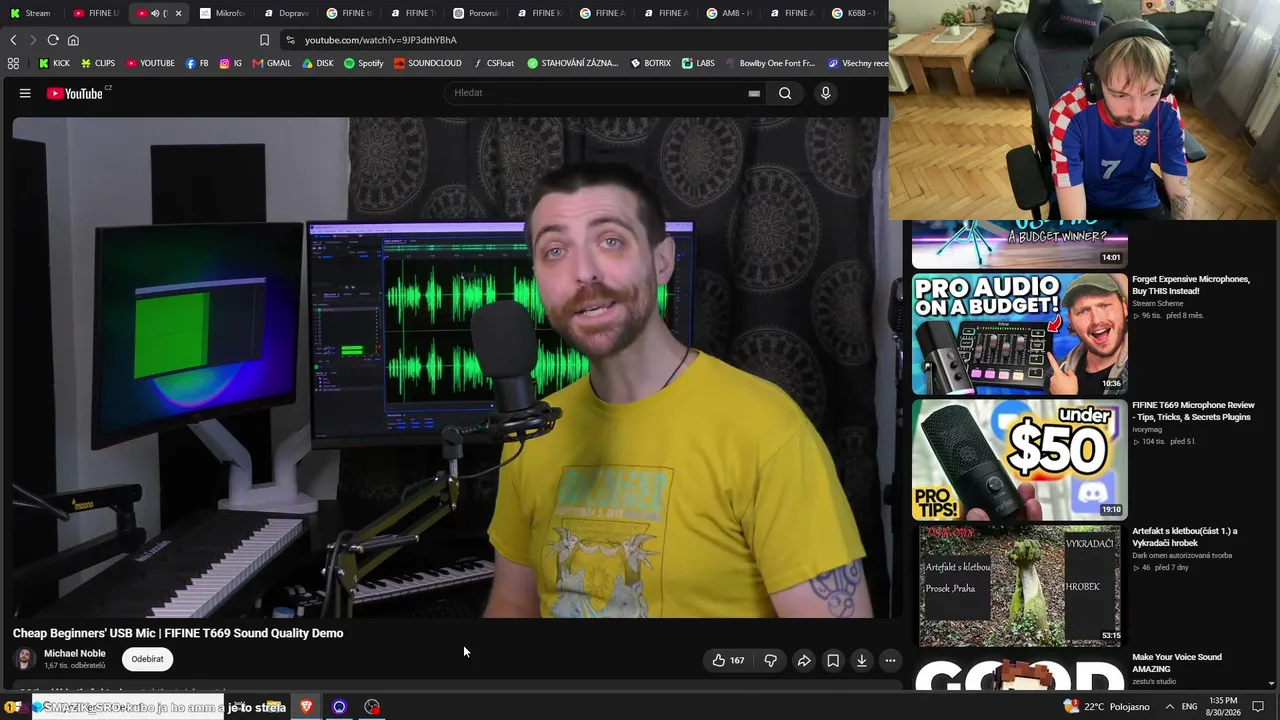Open the Brave browser taskbar icon
The width and height of the screenshot is (1280, 720).
(306, 707)
